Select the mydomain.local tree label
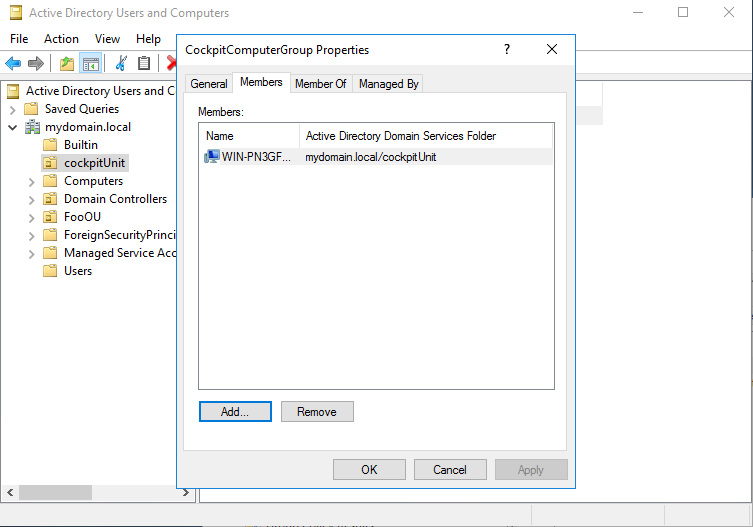The width and height of the screenshot is (753, 527). [88, 127]
